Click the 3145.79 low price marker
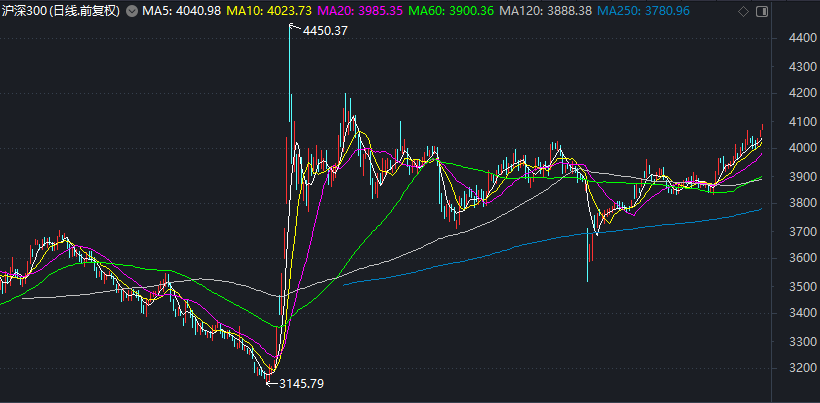Viewport: 820px width, 403px height. (x=301, y=384)
